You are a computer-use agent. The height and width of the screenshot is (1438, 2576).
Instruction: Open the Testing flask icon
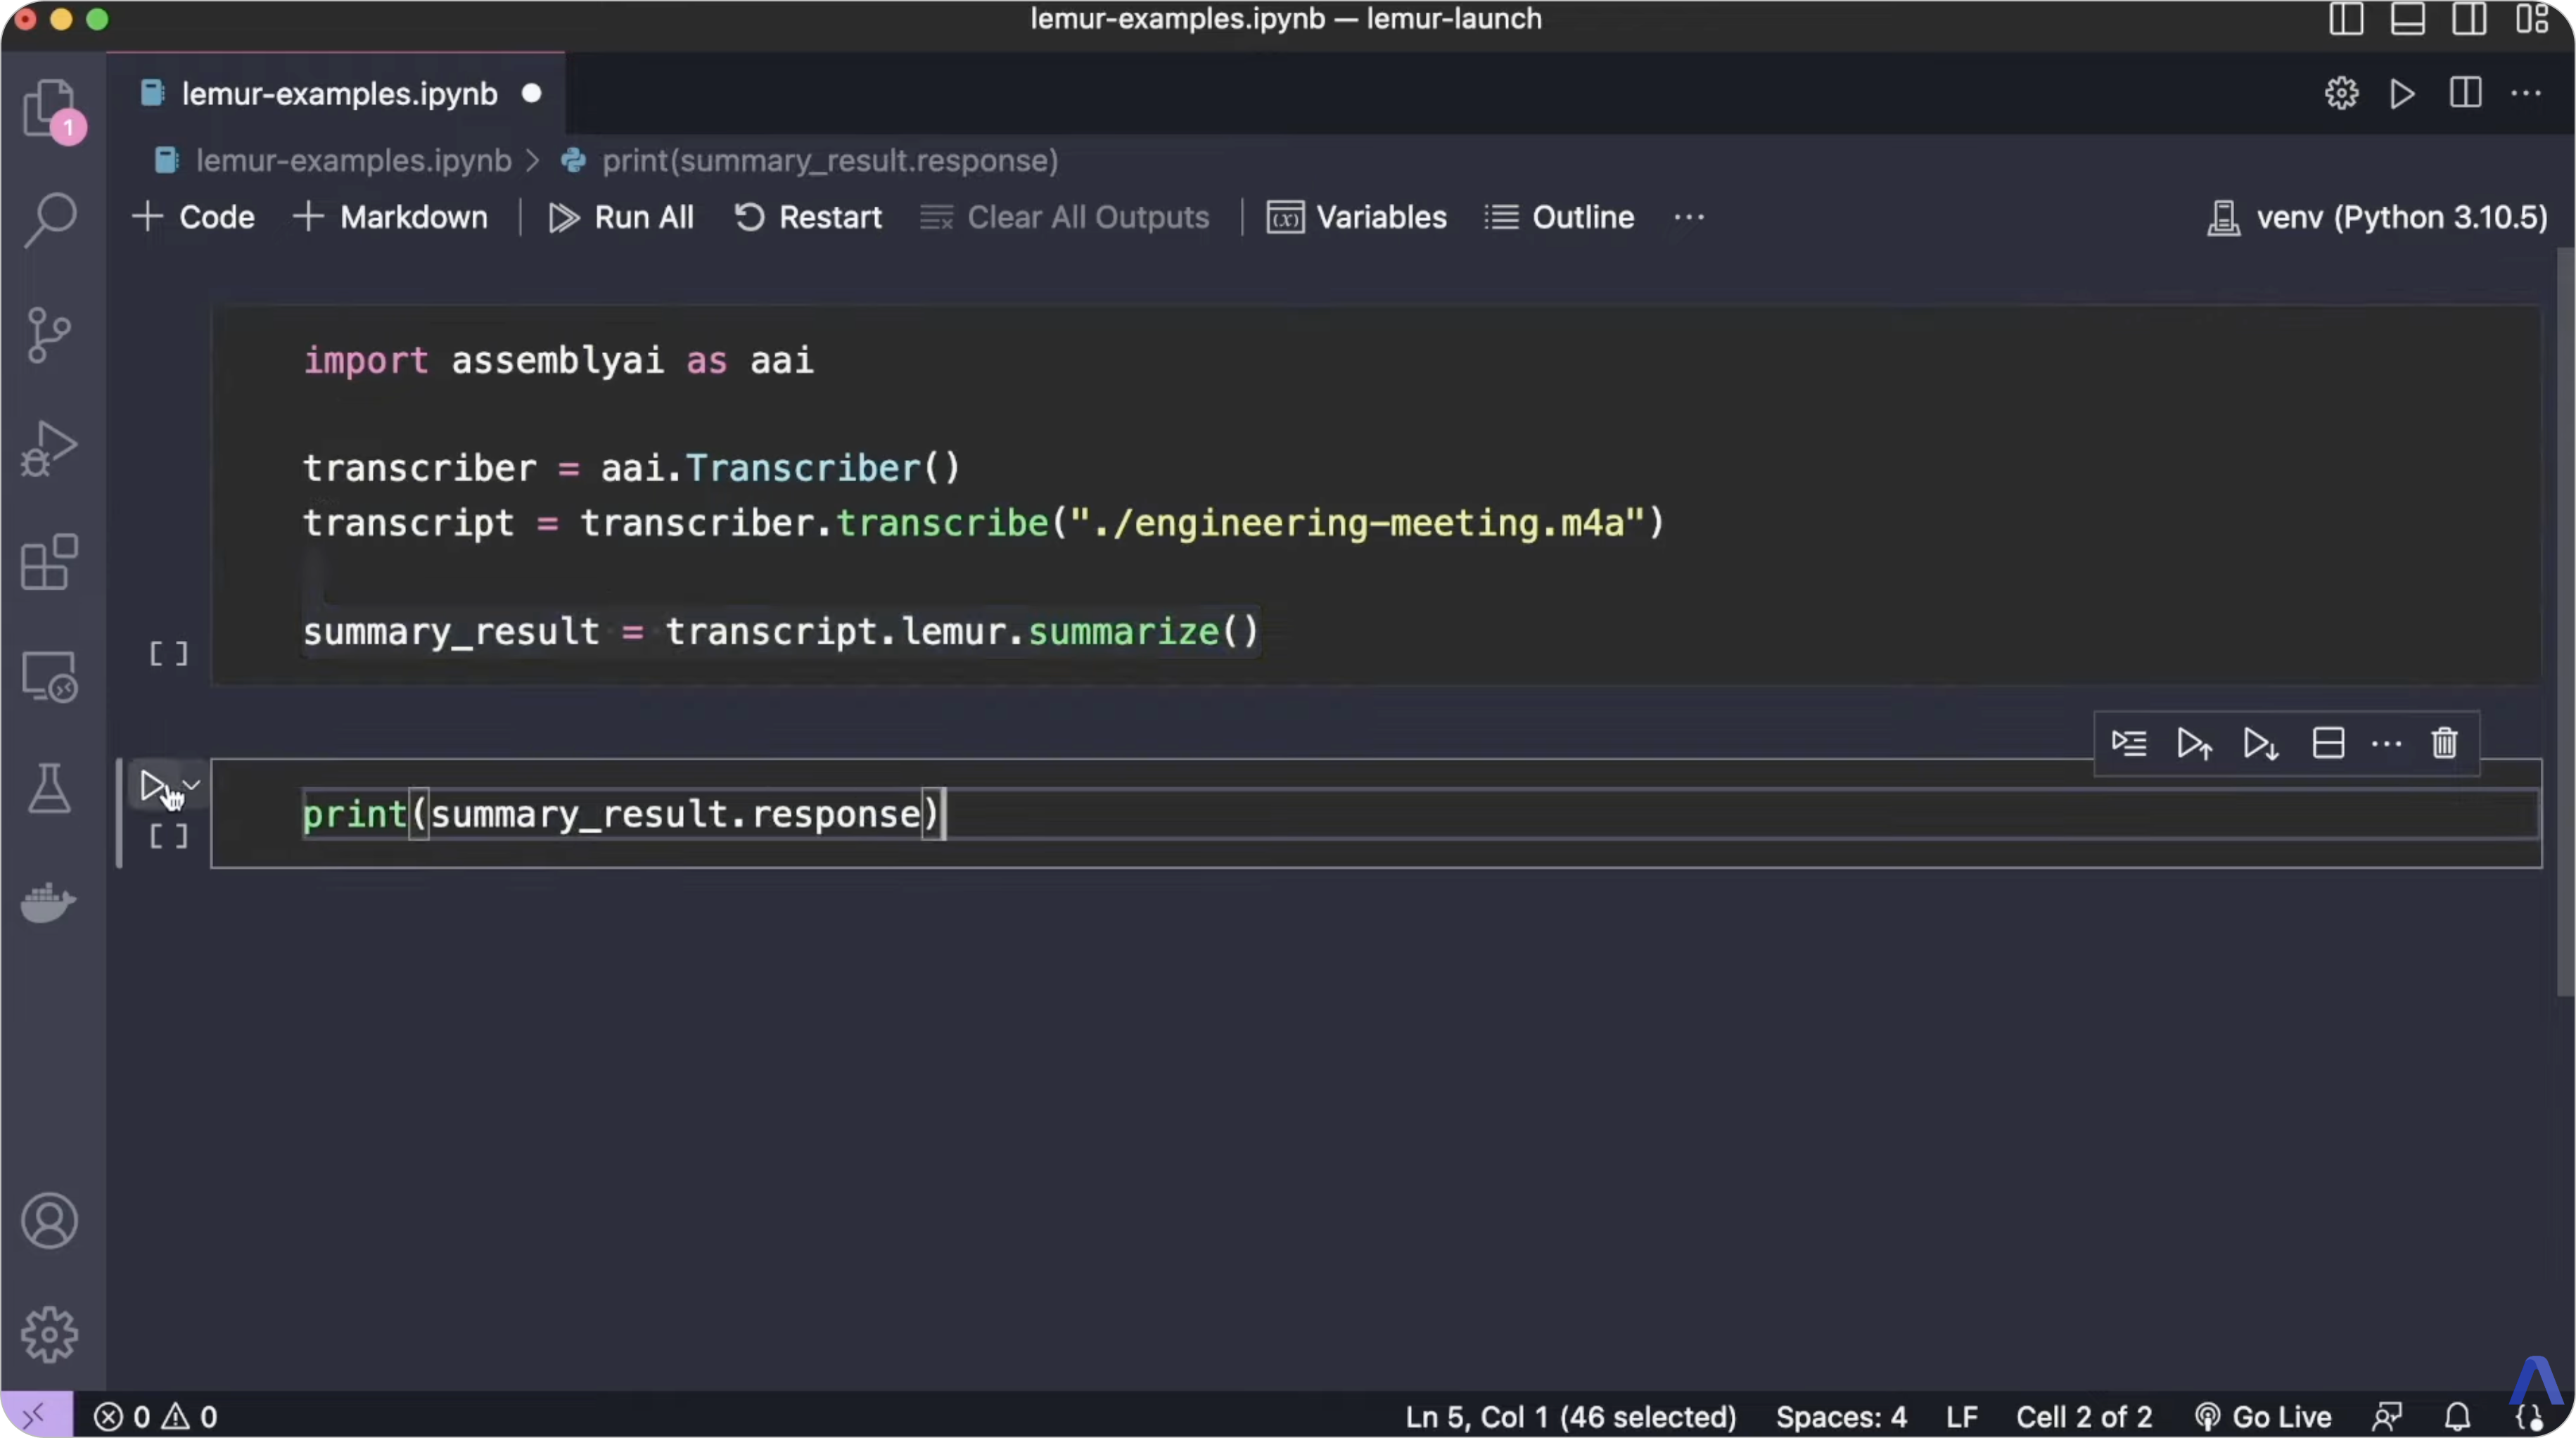click(x=49, y=788)
